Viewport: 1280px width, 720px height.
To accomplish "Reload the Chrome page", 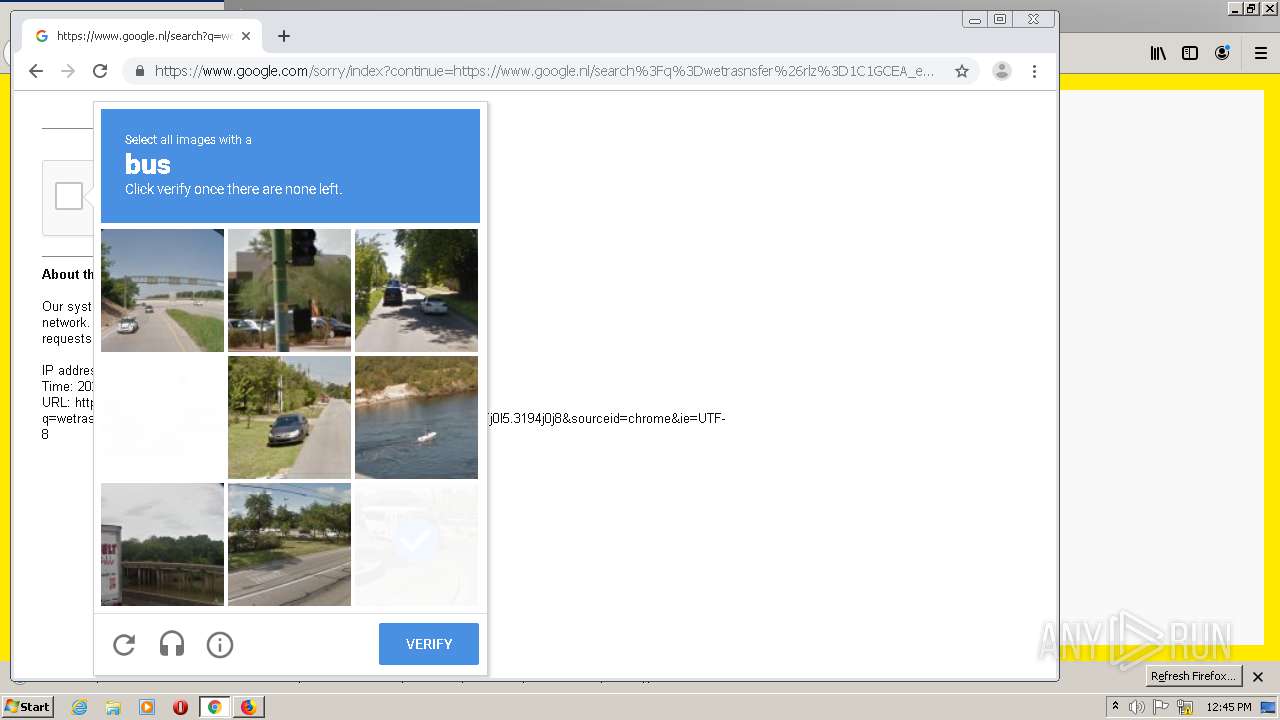I will click(100, 71).
